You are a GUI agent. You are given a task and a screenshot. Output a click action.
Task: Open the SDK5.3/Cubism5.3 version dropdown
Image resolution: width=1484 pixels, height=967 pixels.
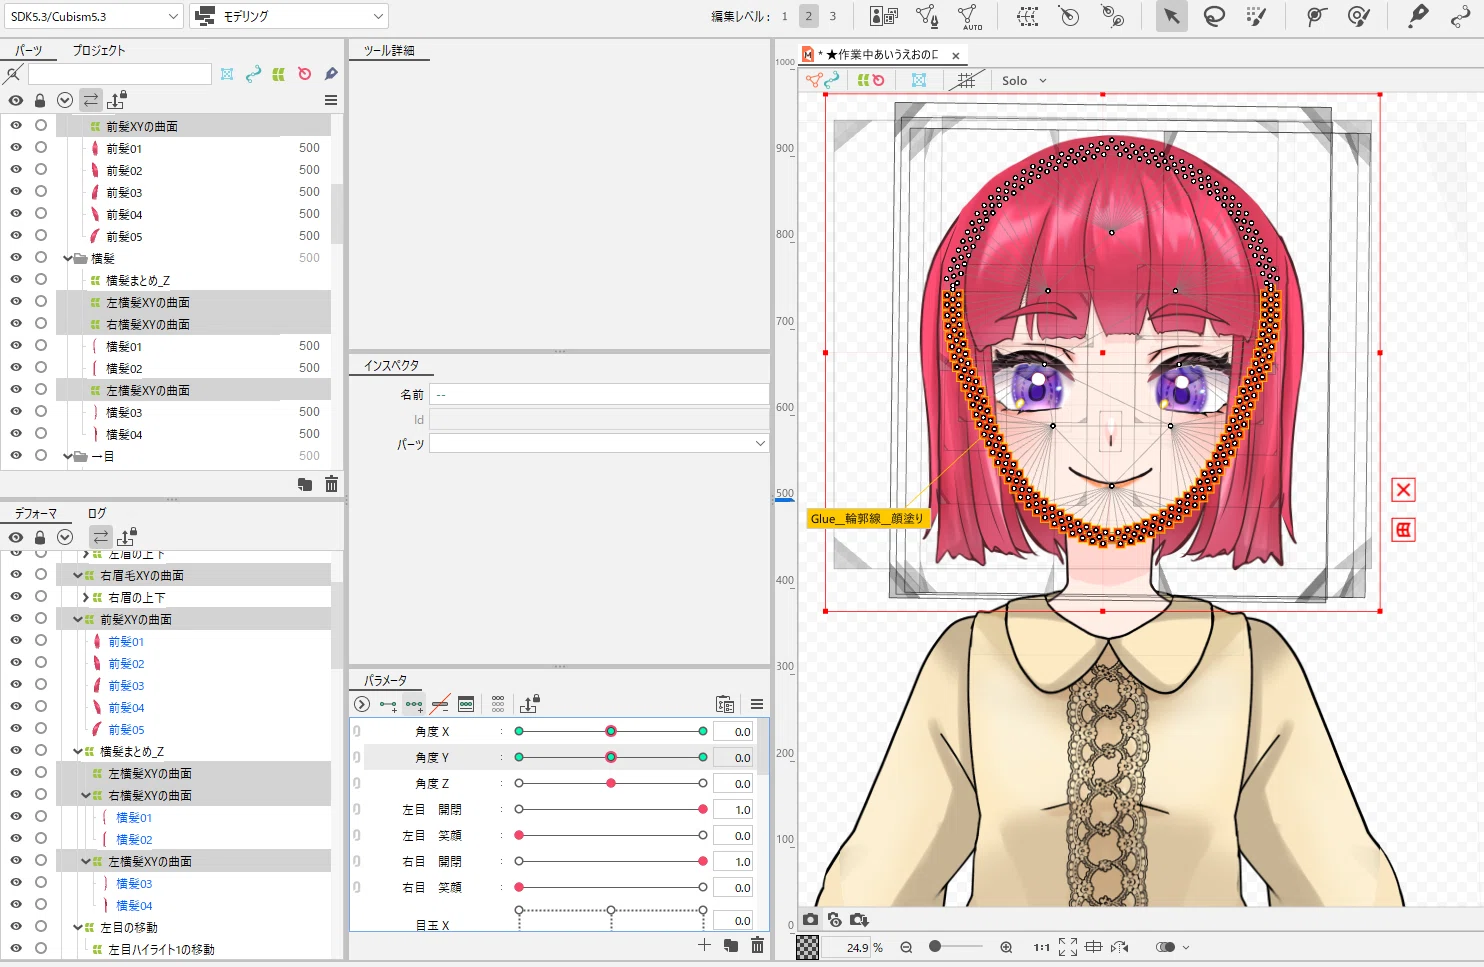coord(94,16)
